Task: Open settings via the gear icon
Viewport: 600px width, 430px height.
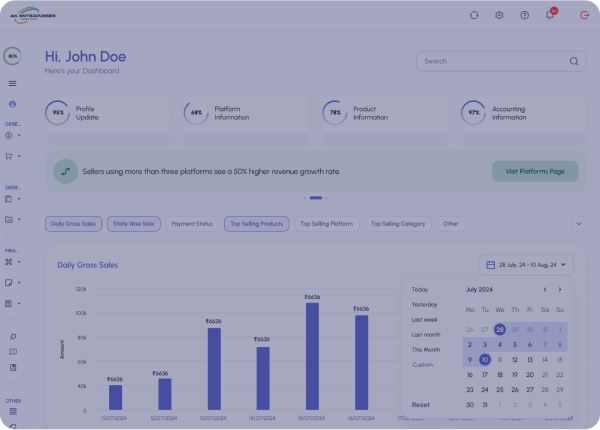Action: [x=499, y=15]
